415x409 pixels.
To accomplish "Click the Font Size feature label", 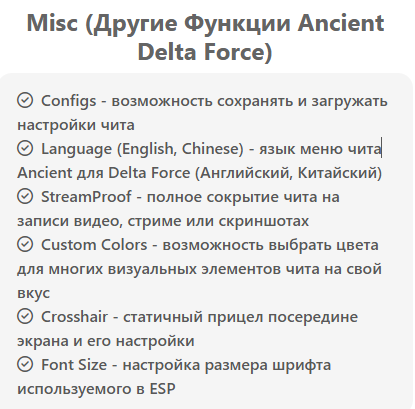I will tap(74, 365).
